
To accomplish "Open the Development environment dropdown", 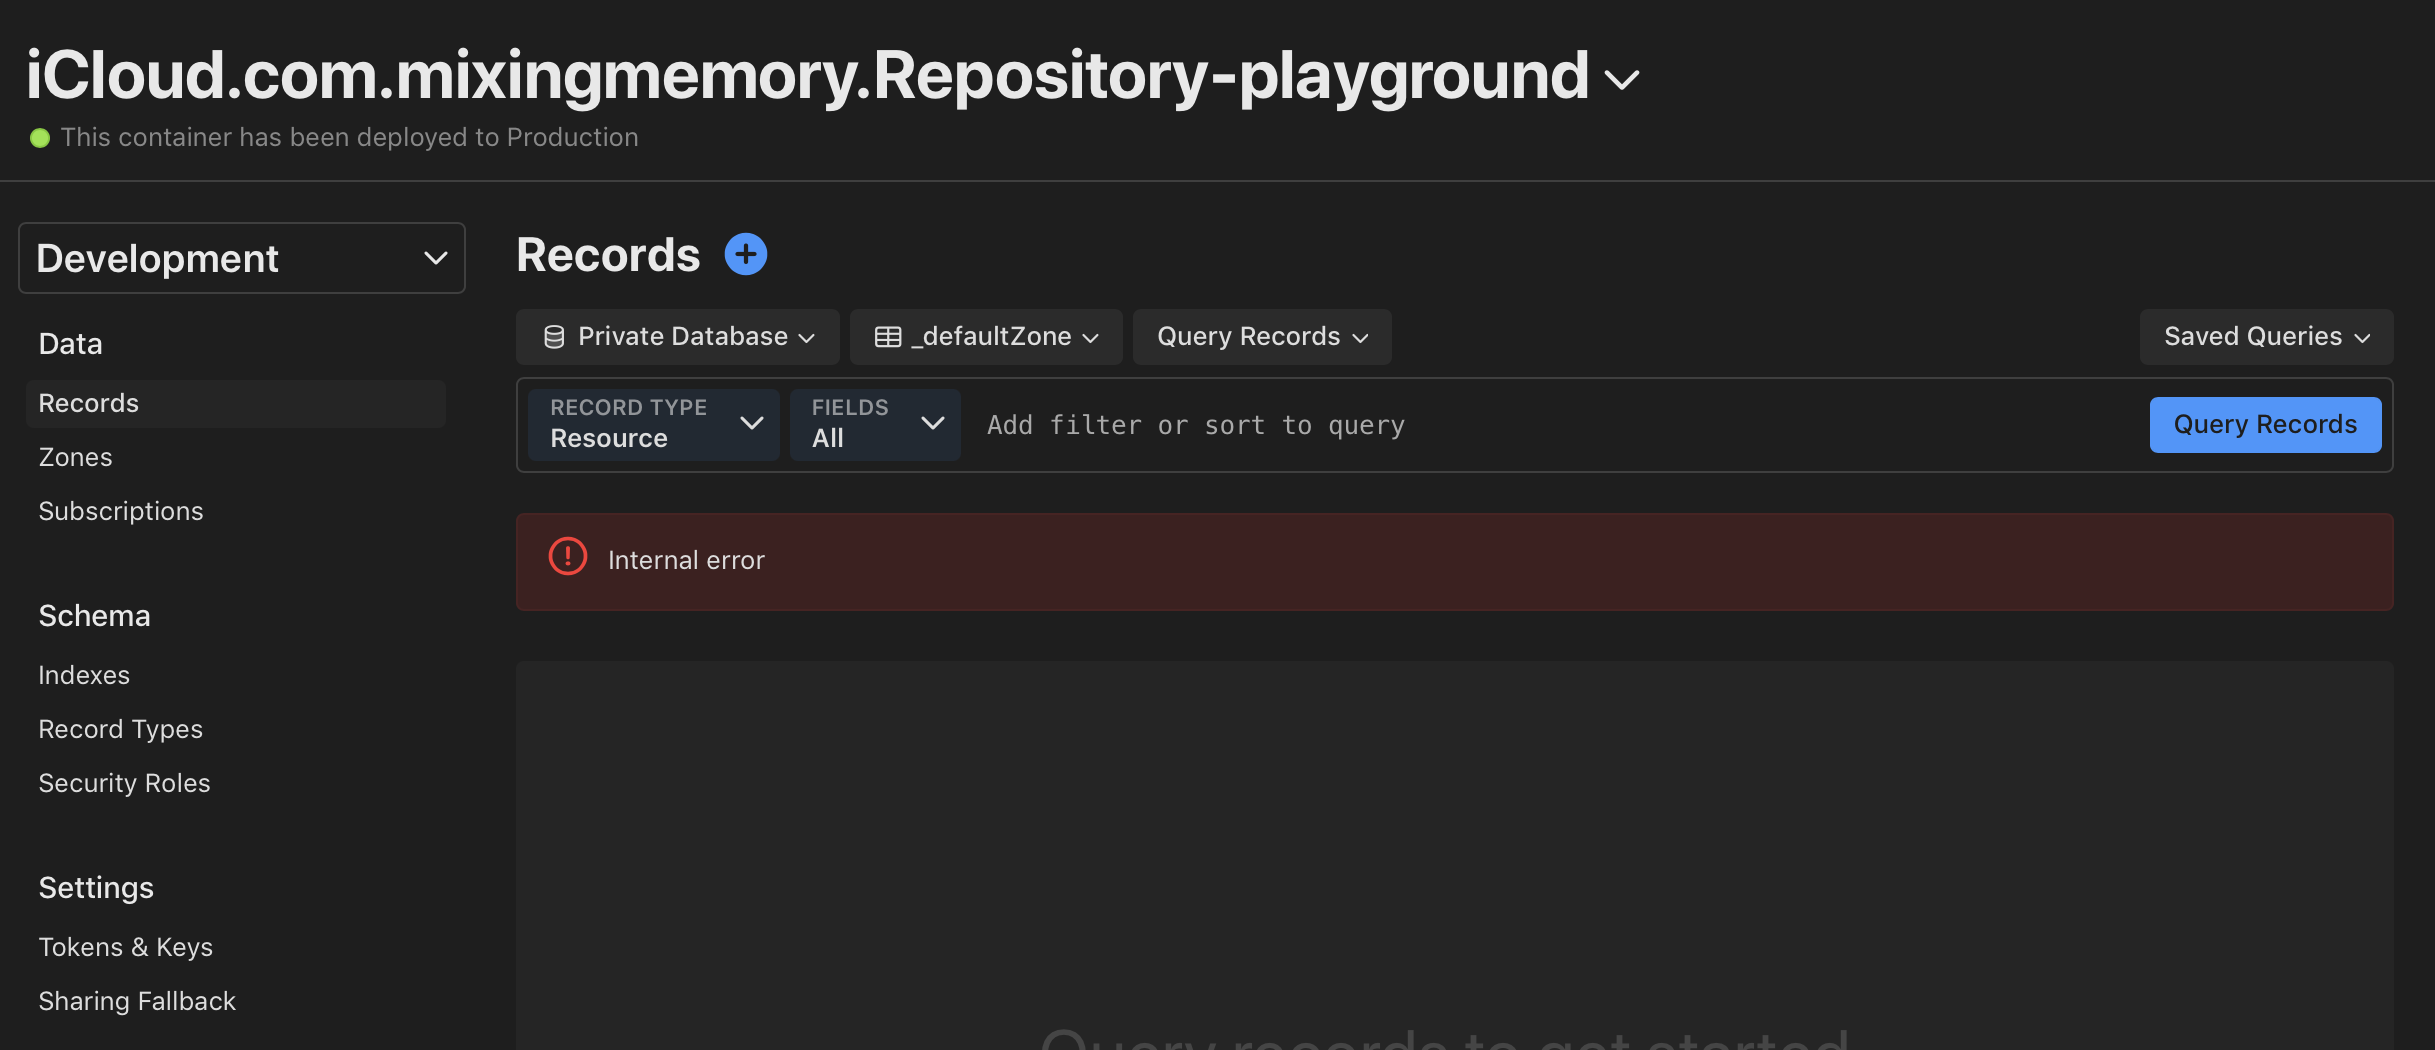I will (x=242, y=258).
